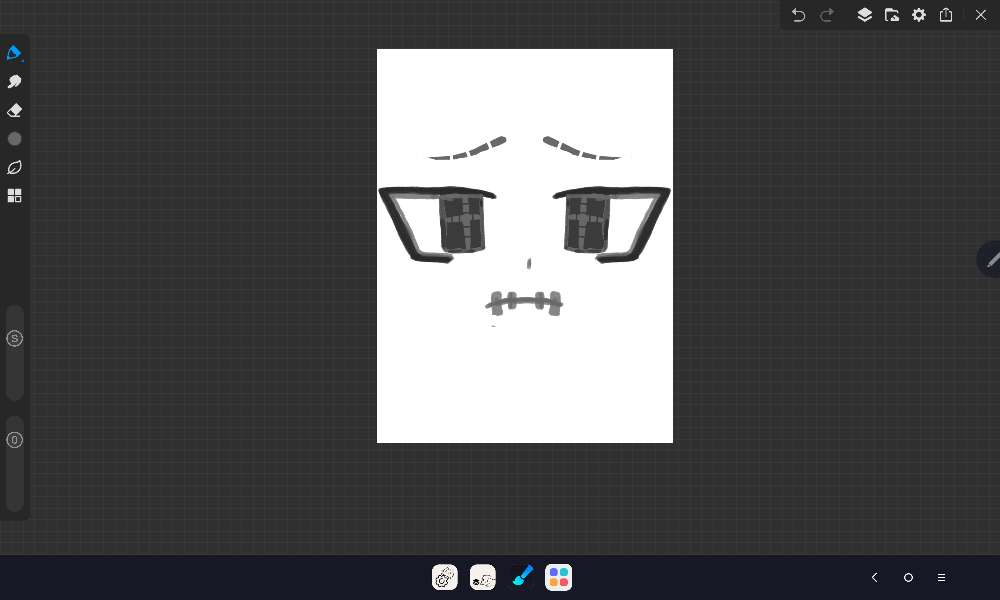Open the layers panel
Image resolution: width=1000 pixels, height=600 pixels.
click(x=865, y=15)
